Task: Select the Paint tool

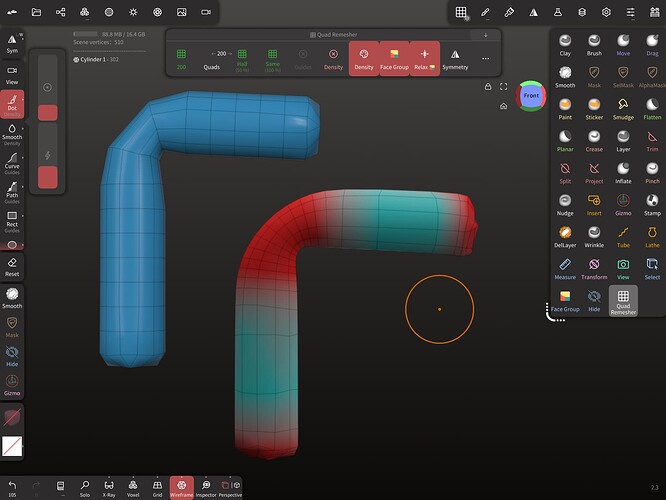Action: click(565, 109)
